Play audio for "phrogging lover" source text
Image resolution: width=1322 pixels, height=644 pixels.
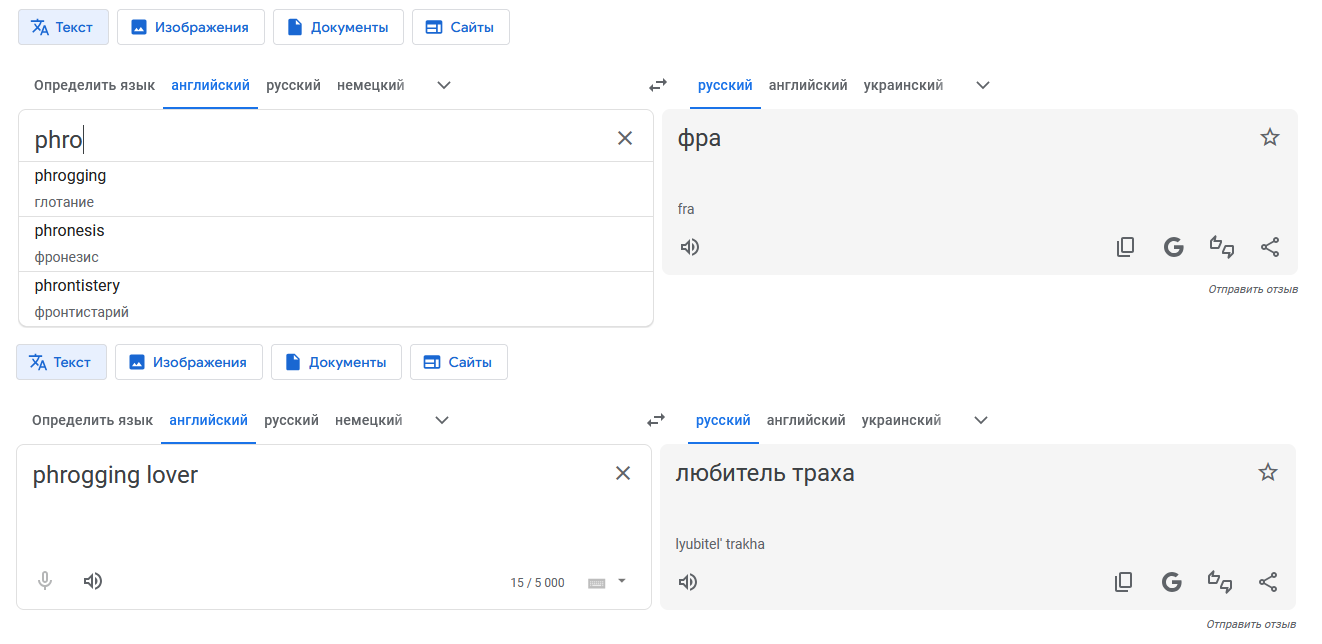[93, 581]
